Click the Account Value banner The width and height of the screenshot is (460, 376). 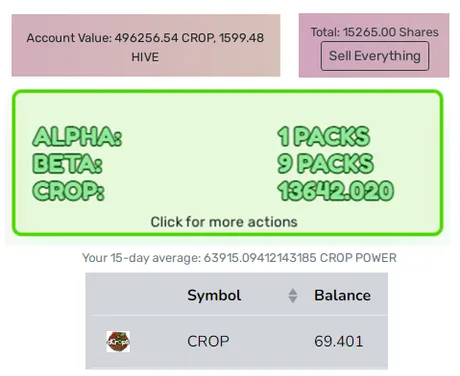146,45
